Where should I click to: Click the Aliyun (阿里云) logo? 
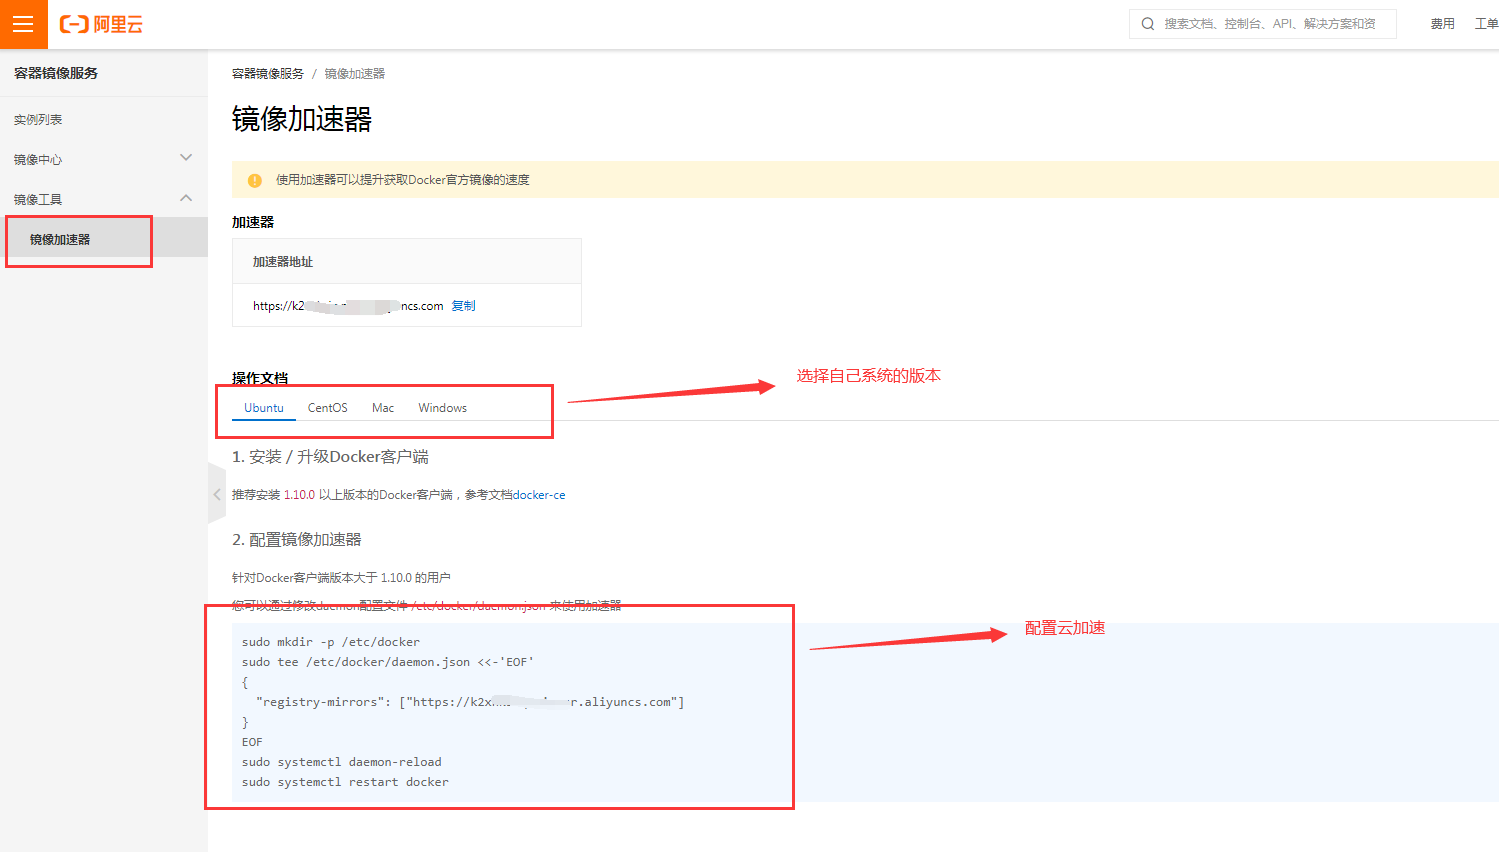(99, 24)
